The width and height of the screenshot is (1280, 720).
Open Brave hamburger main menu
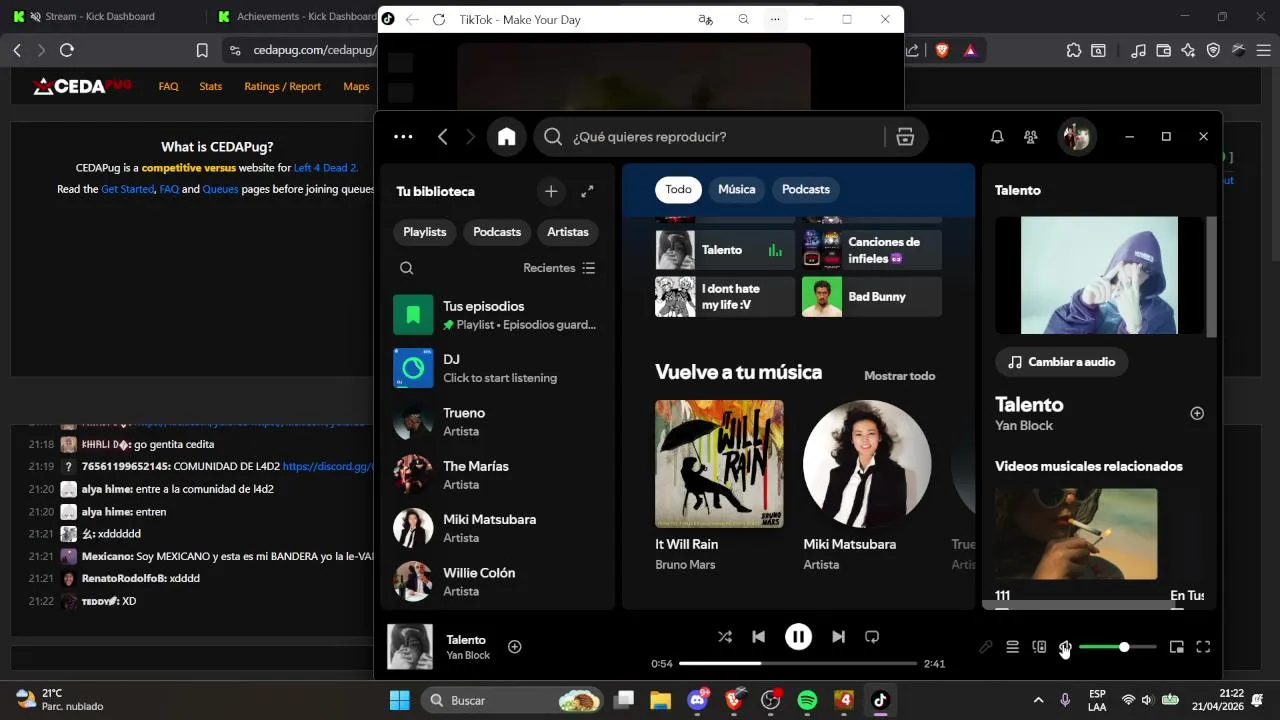1262,50
